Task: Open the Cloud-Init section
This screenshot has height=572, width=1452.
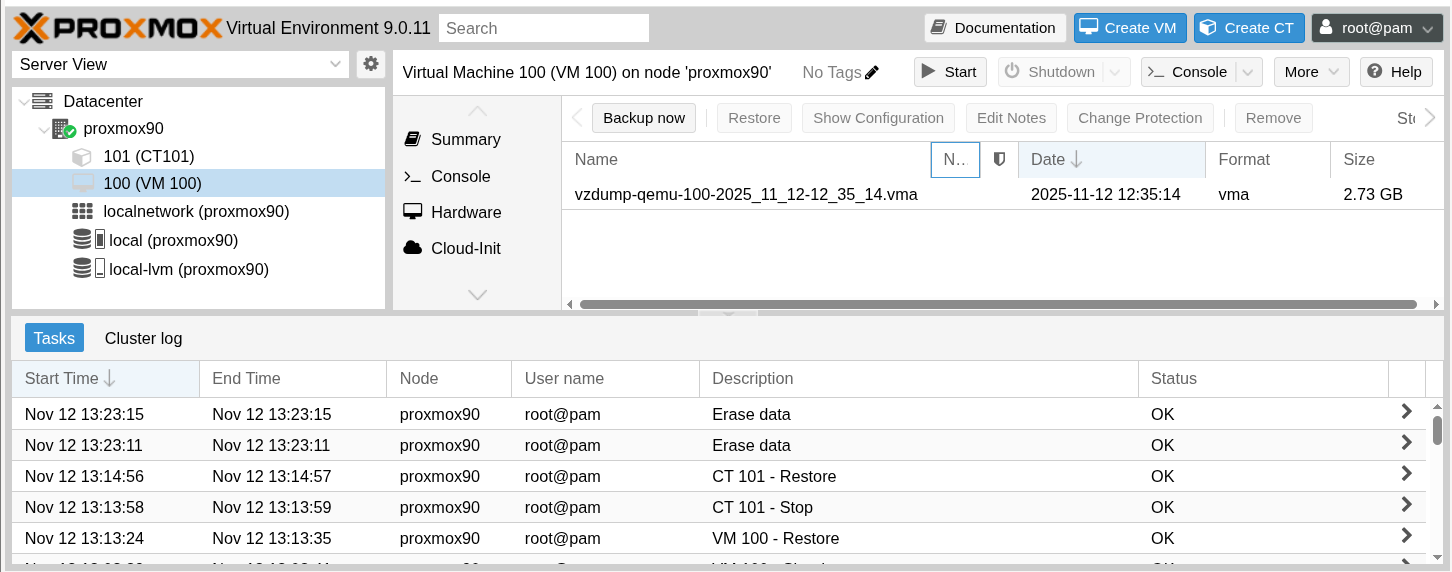Action: [x=465, y=248]
